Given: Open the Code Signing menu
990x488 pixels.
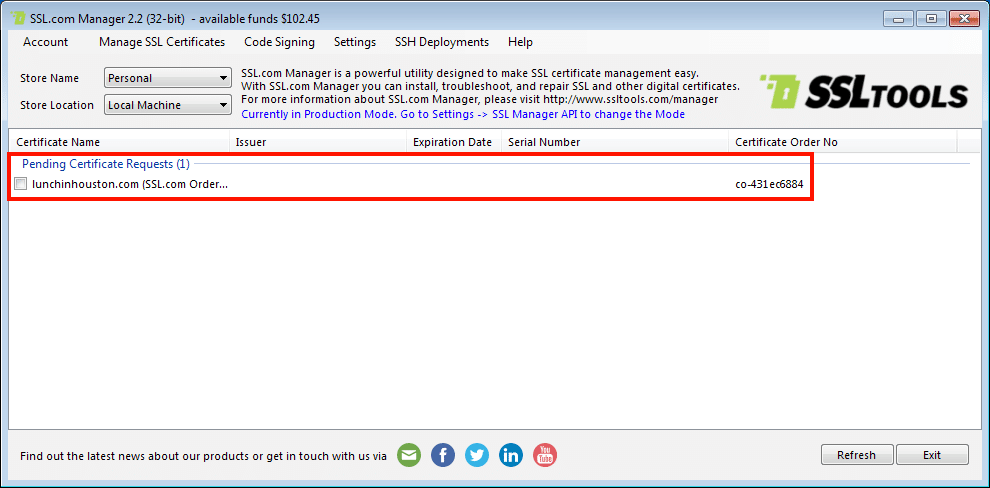Looking at the screenshot, I should pos(279,42).
